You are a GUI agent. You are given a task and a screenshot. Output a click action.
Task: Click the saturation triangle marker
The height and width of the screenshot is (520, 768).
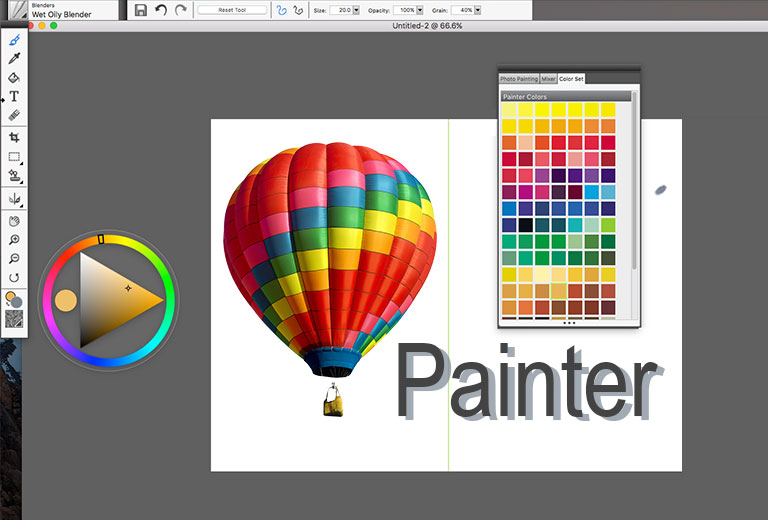click(x=128, y=288)
